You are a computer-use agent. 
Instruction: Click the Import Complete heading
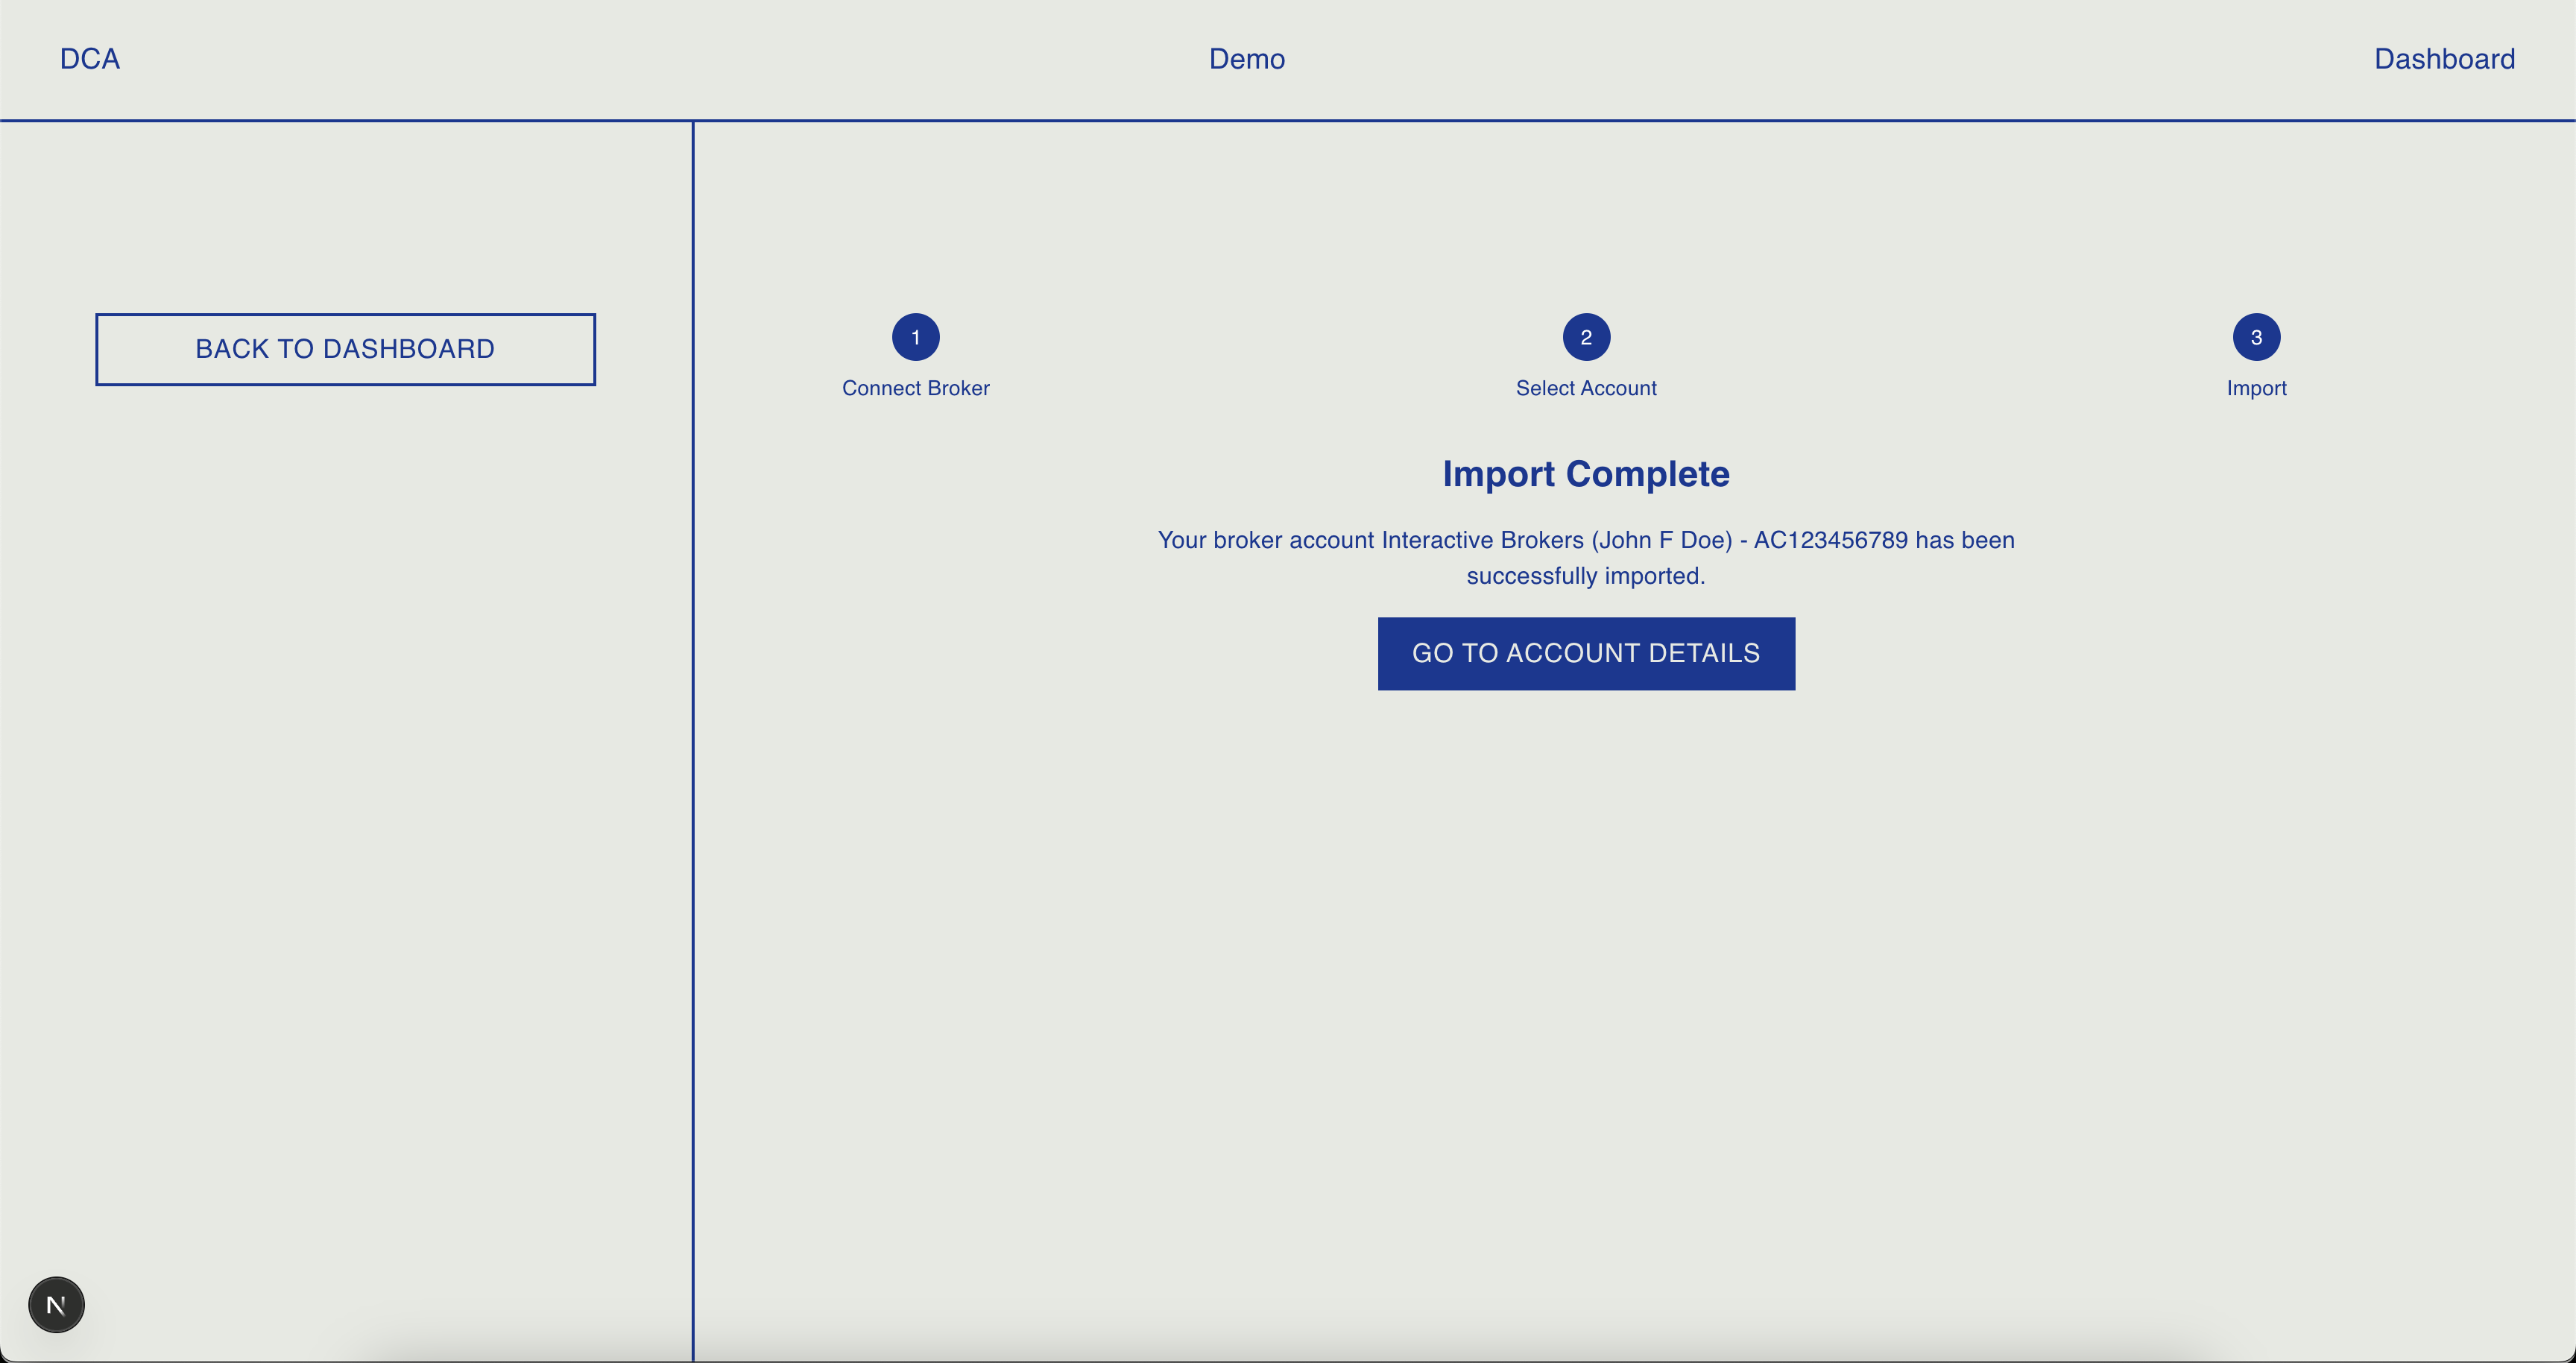(x=1585, y=474)
